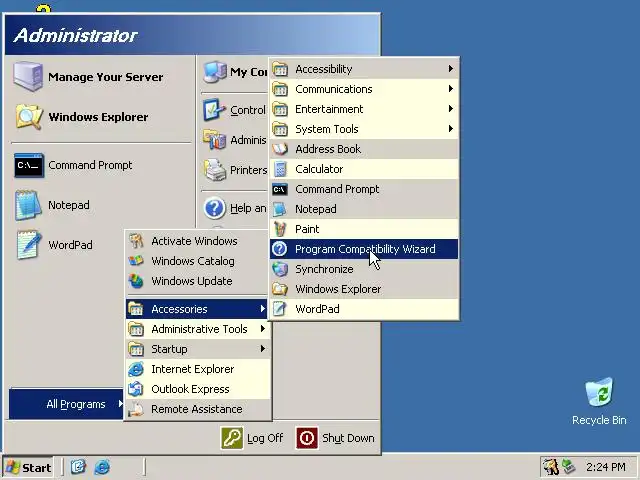Open Manage Your Server icon
The width and height of the screenshot is (640, 480).
pos(27,76)
